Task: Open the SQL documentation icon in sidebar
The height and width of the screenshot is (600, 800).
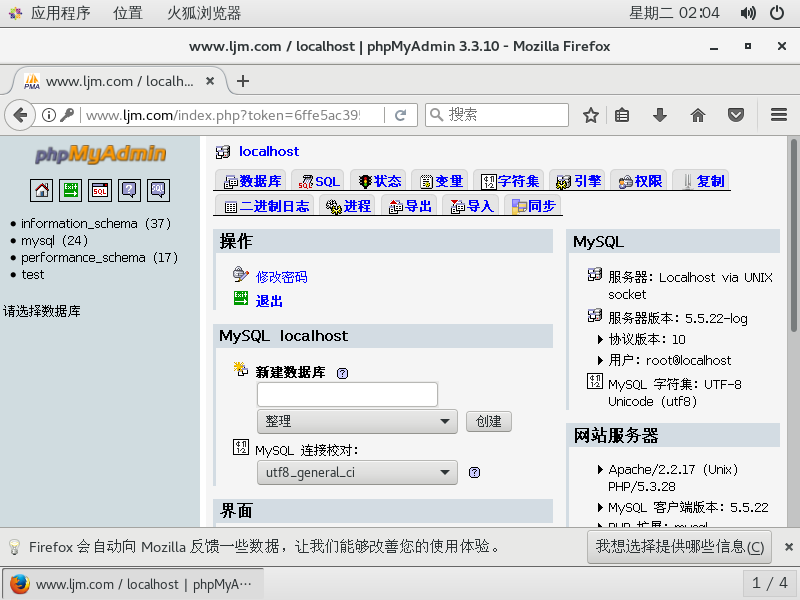Action: 158,190
